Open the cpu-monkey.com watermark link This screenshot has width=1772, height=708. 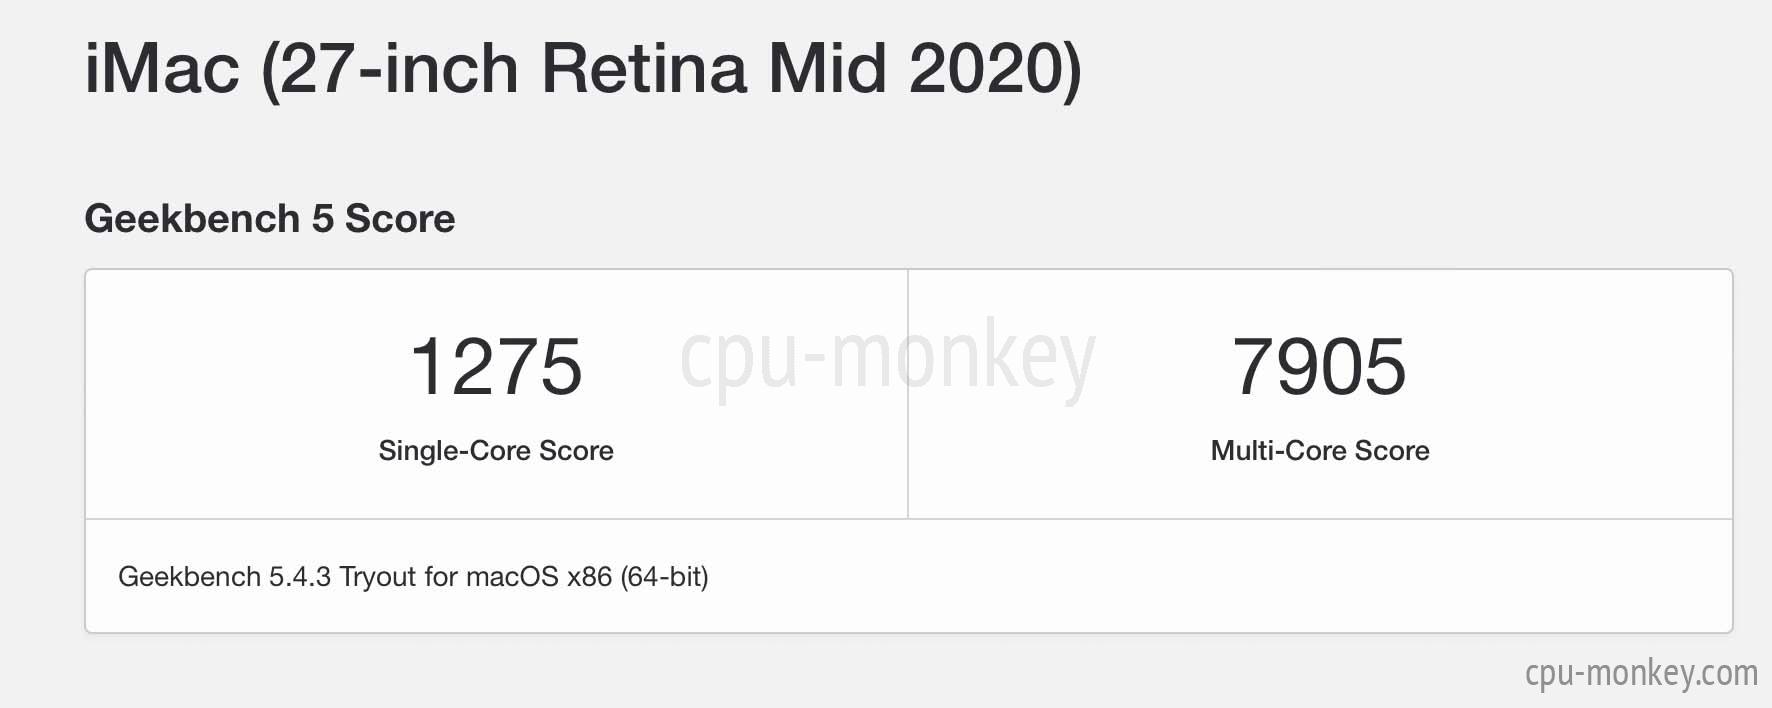click(1641, 672)
